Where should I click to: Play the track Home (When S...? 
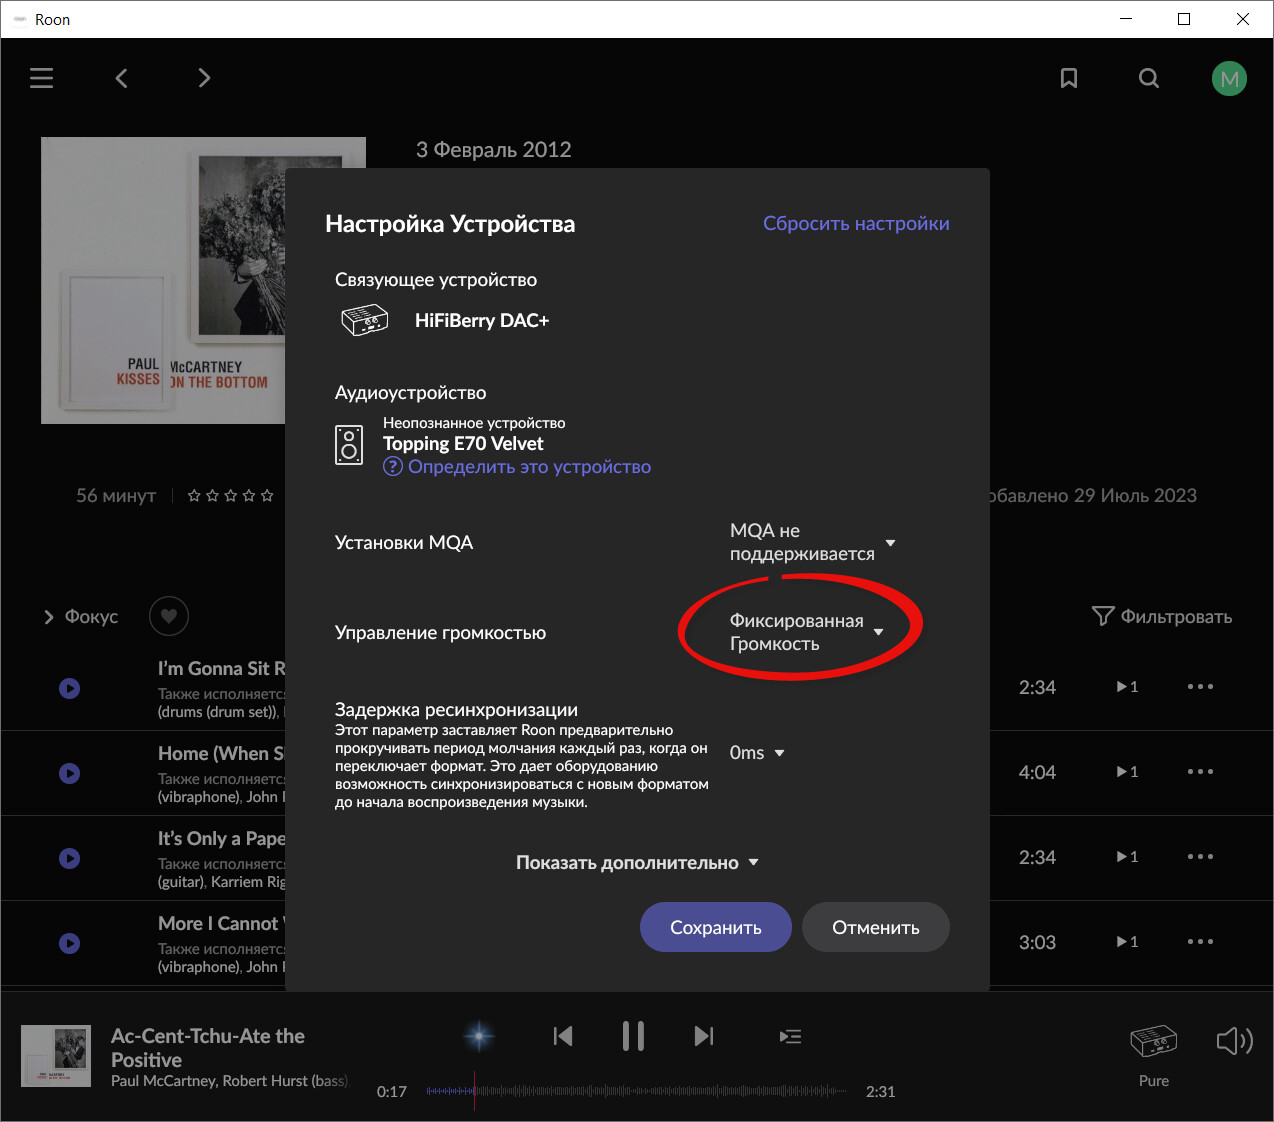69,773
